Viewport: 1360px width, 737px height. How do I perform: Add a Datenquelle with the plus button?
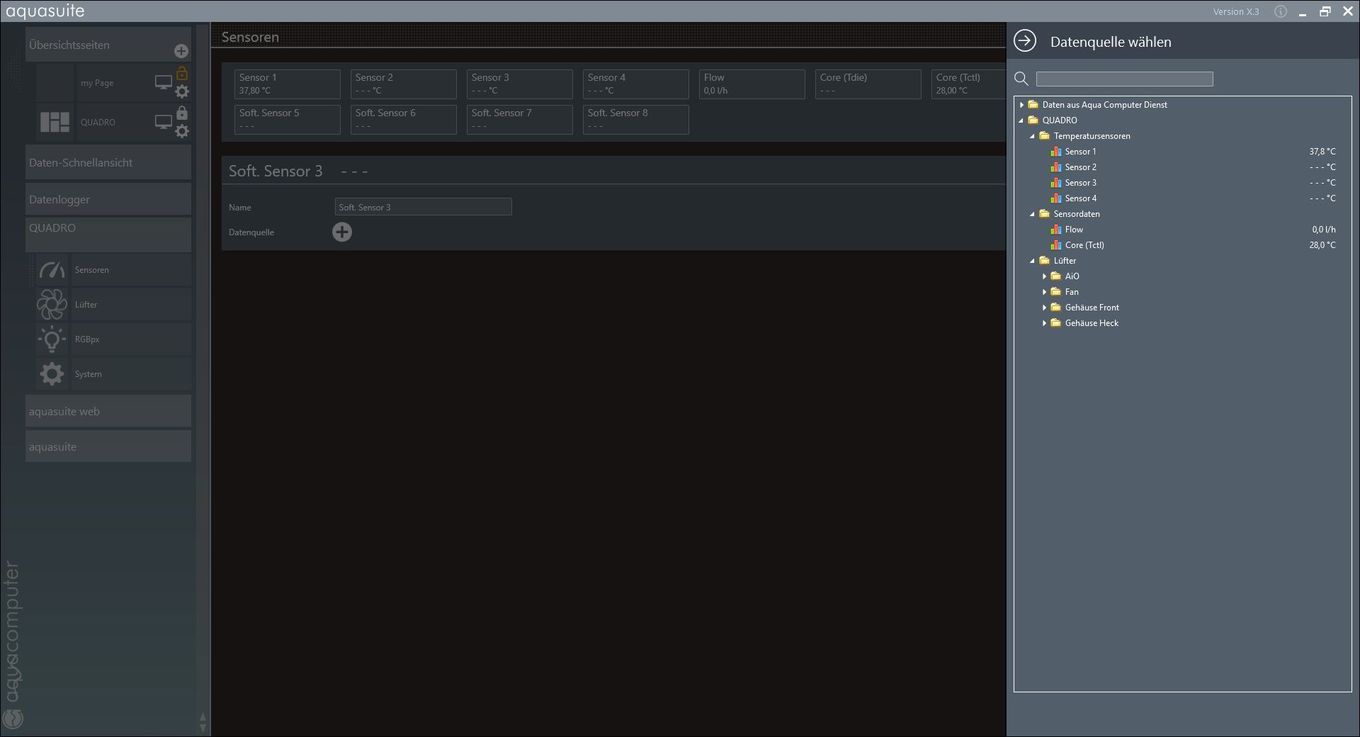[342, 232]
